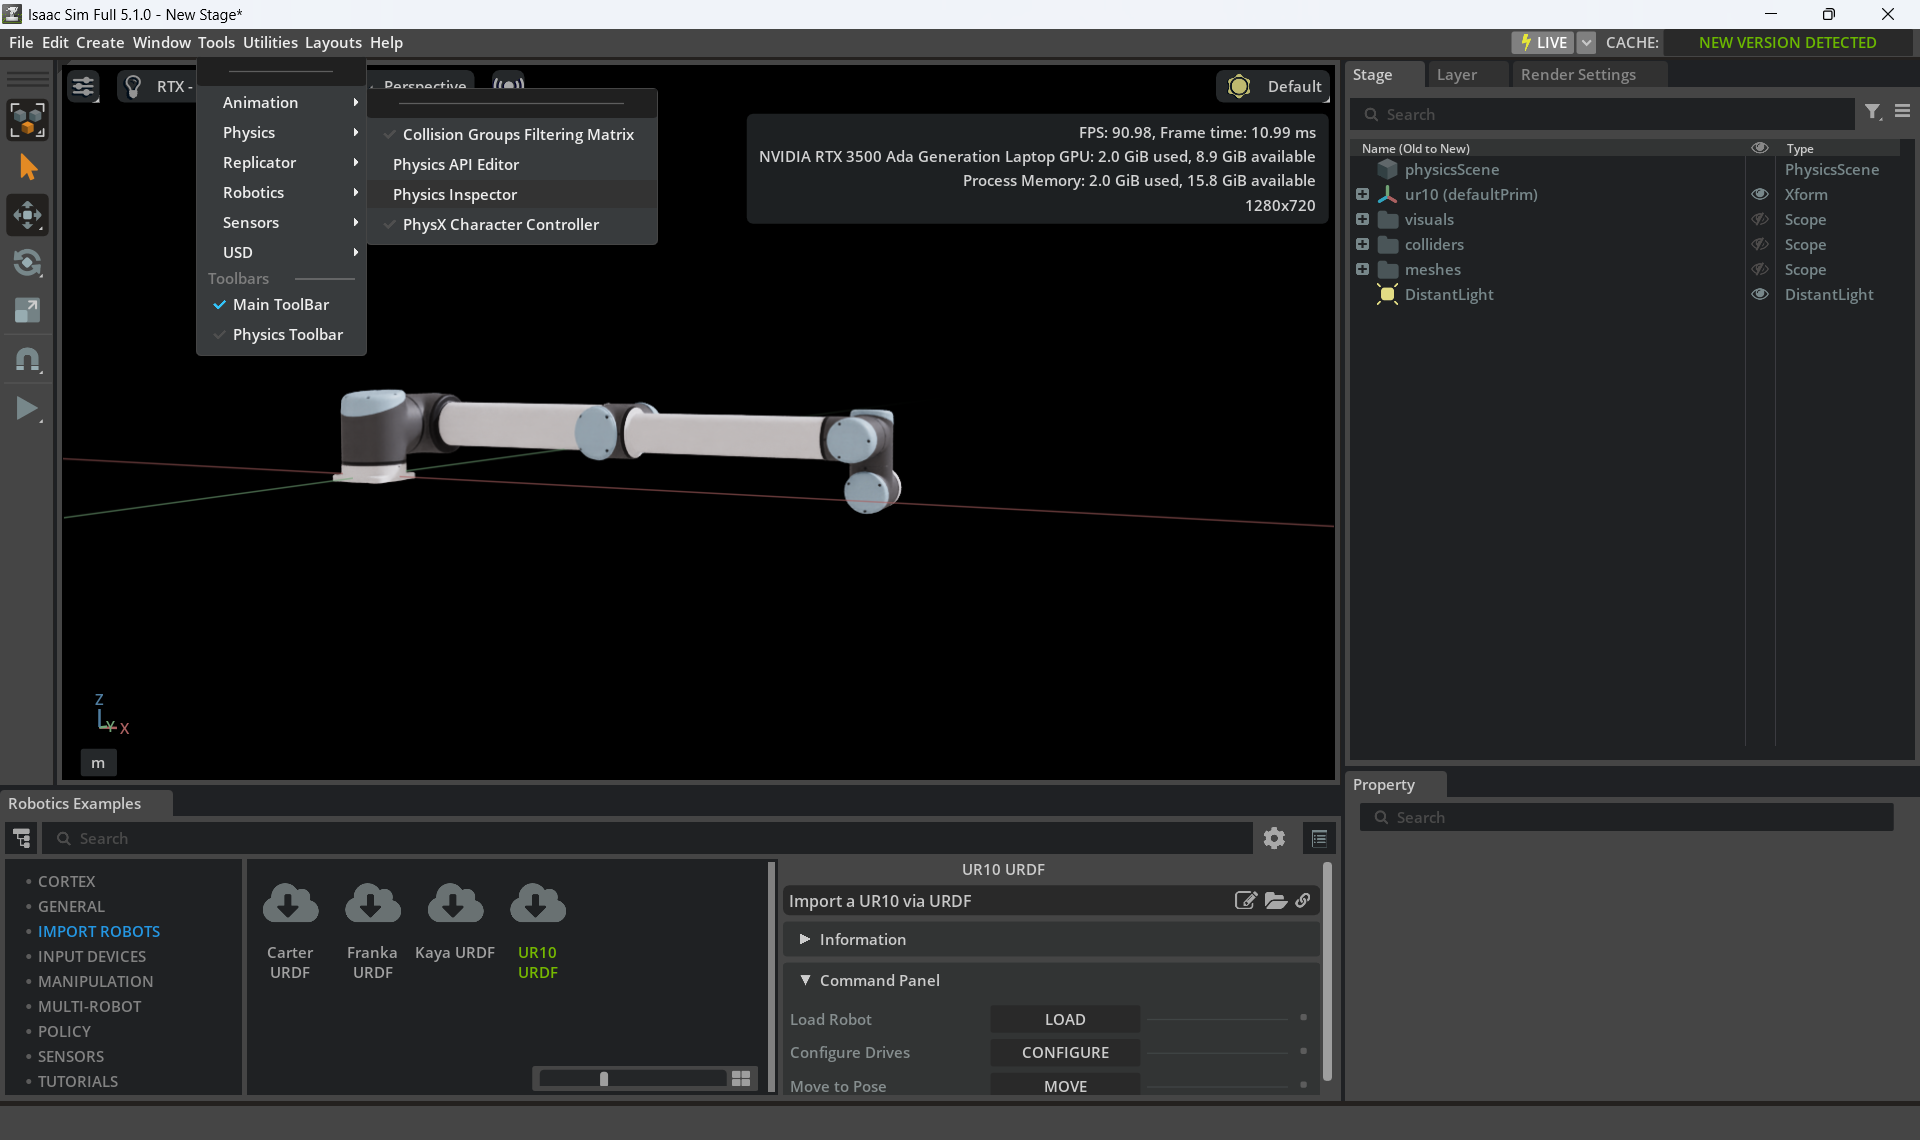Adjust the thumbnail size slider
This screenshot has height=1140, width=1920.
(604, 1078)
